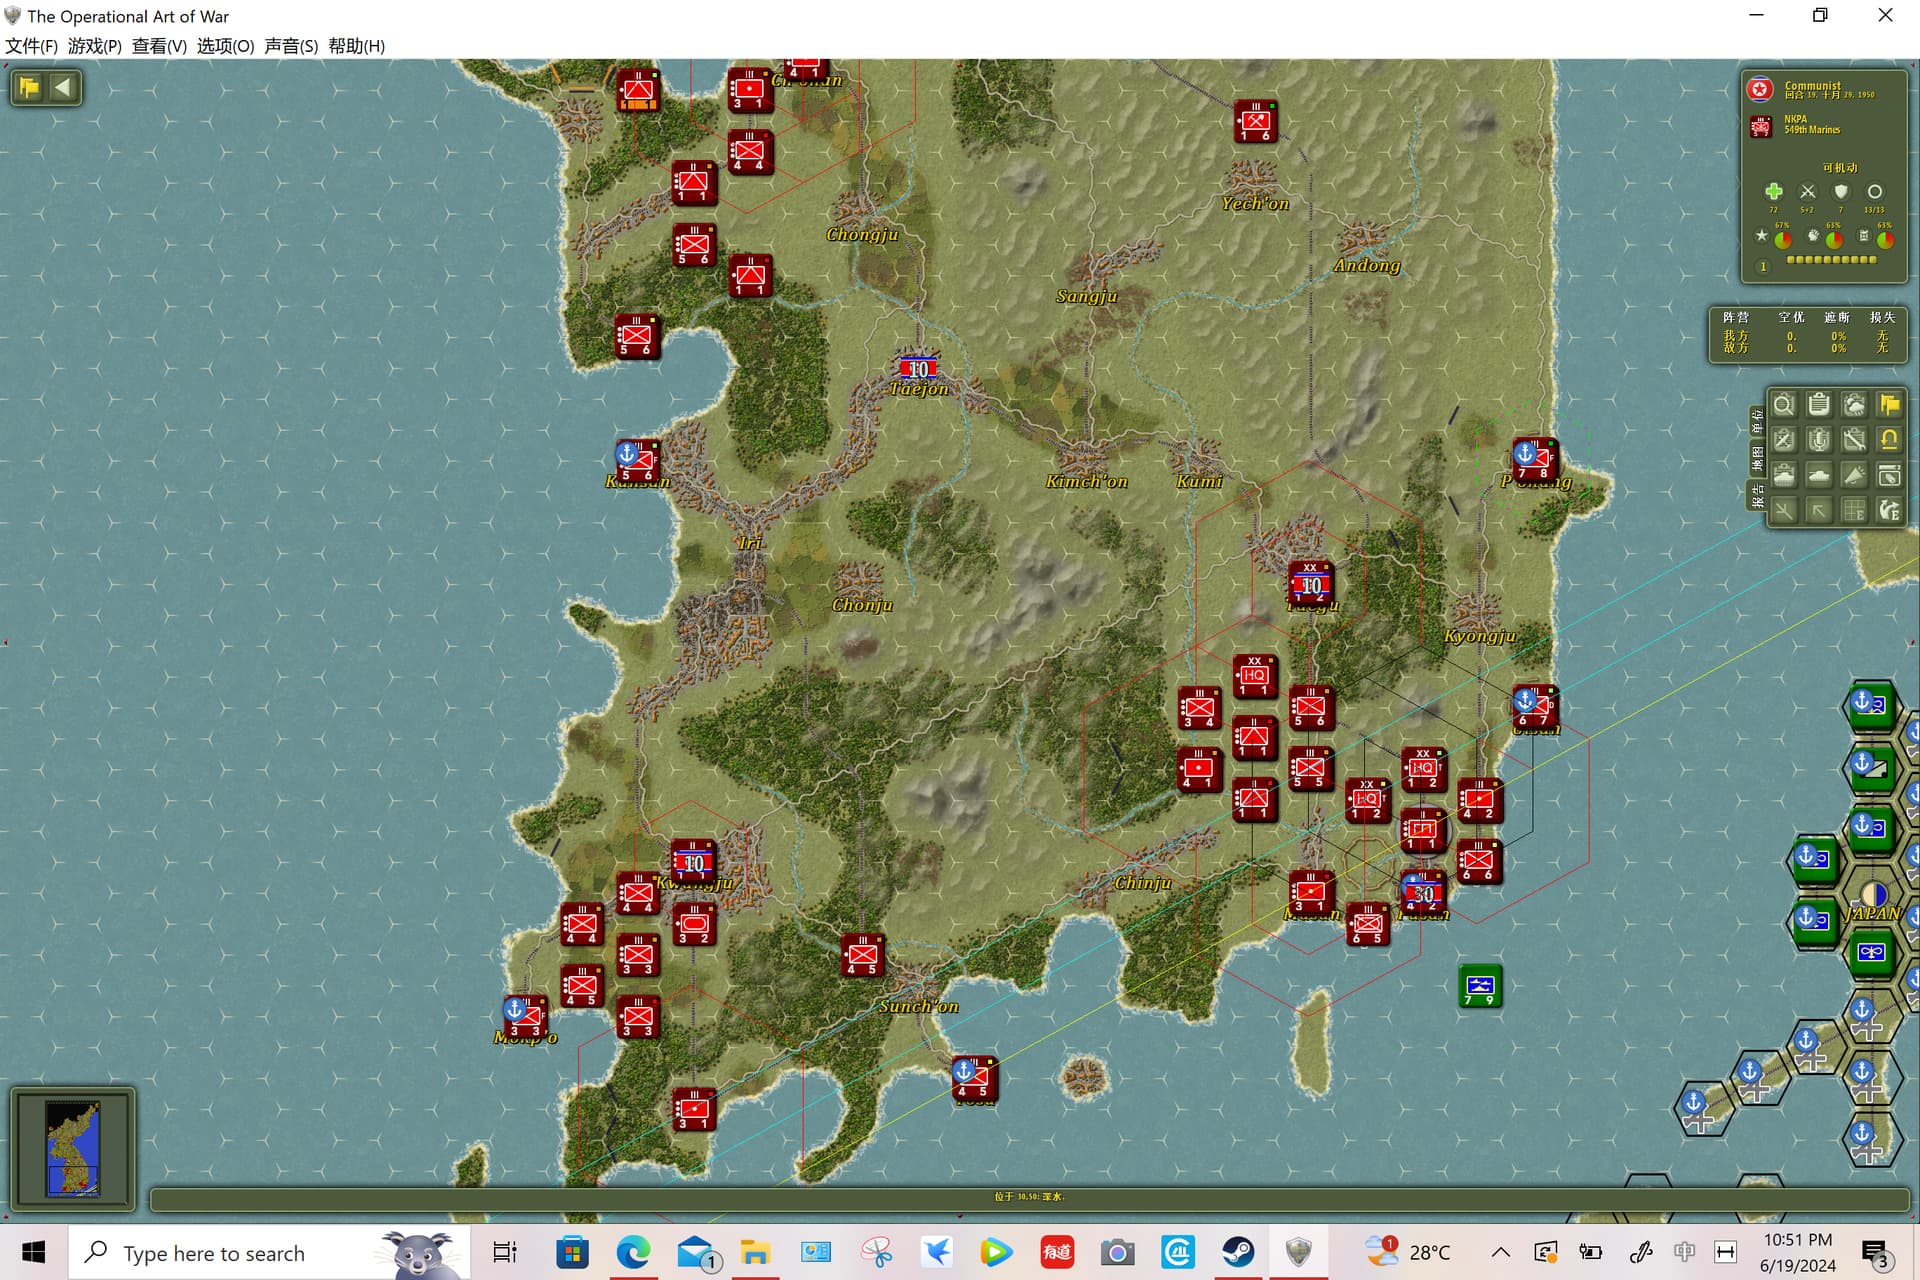Open the weather report icon
Viewport: 1920px width, 1280px height.
(1854, 405)
